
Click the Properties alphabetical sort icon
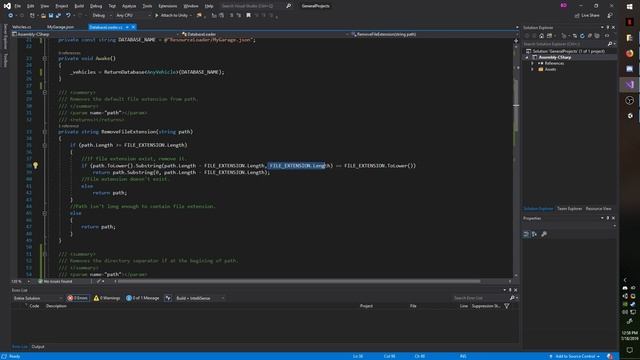click(x=534, y=234)
